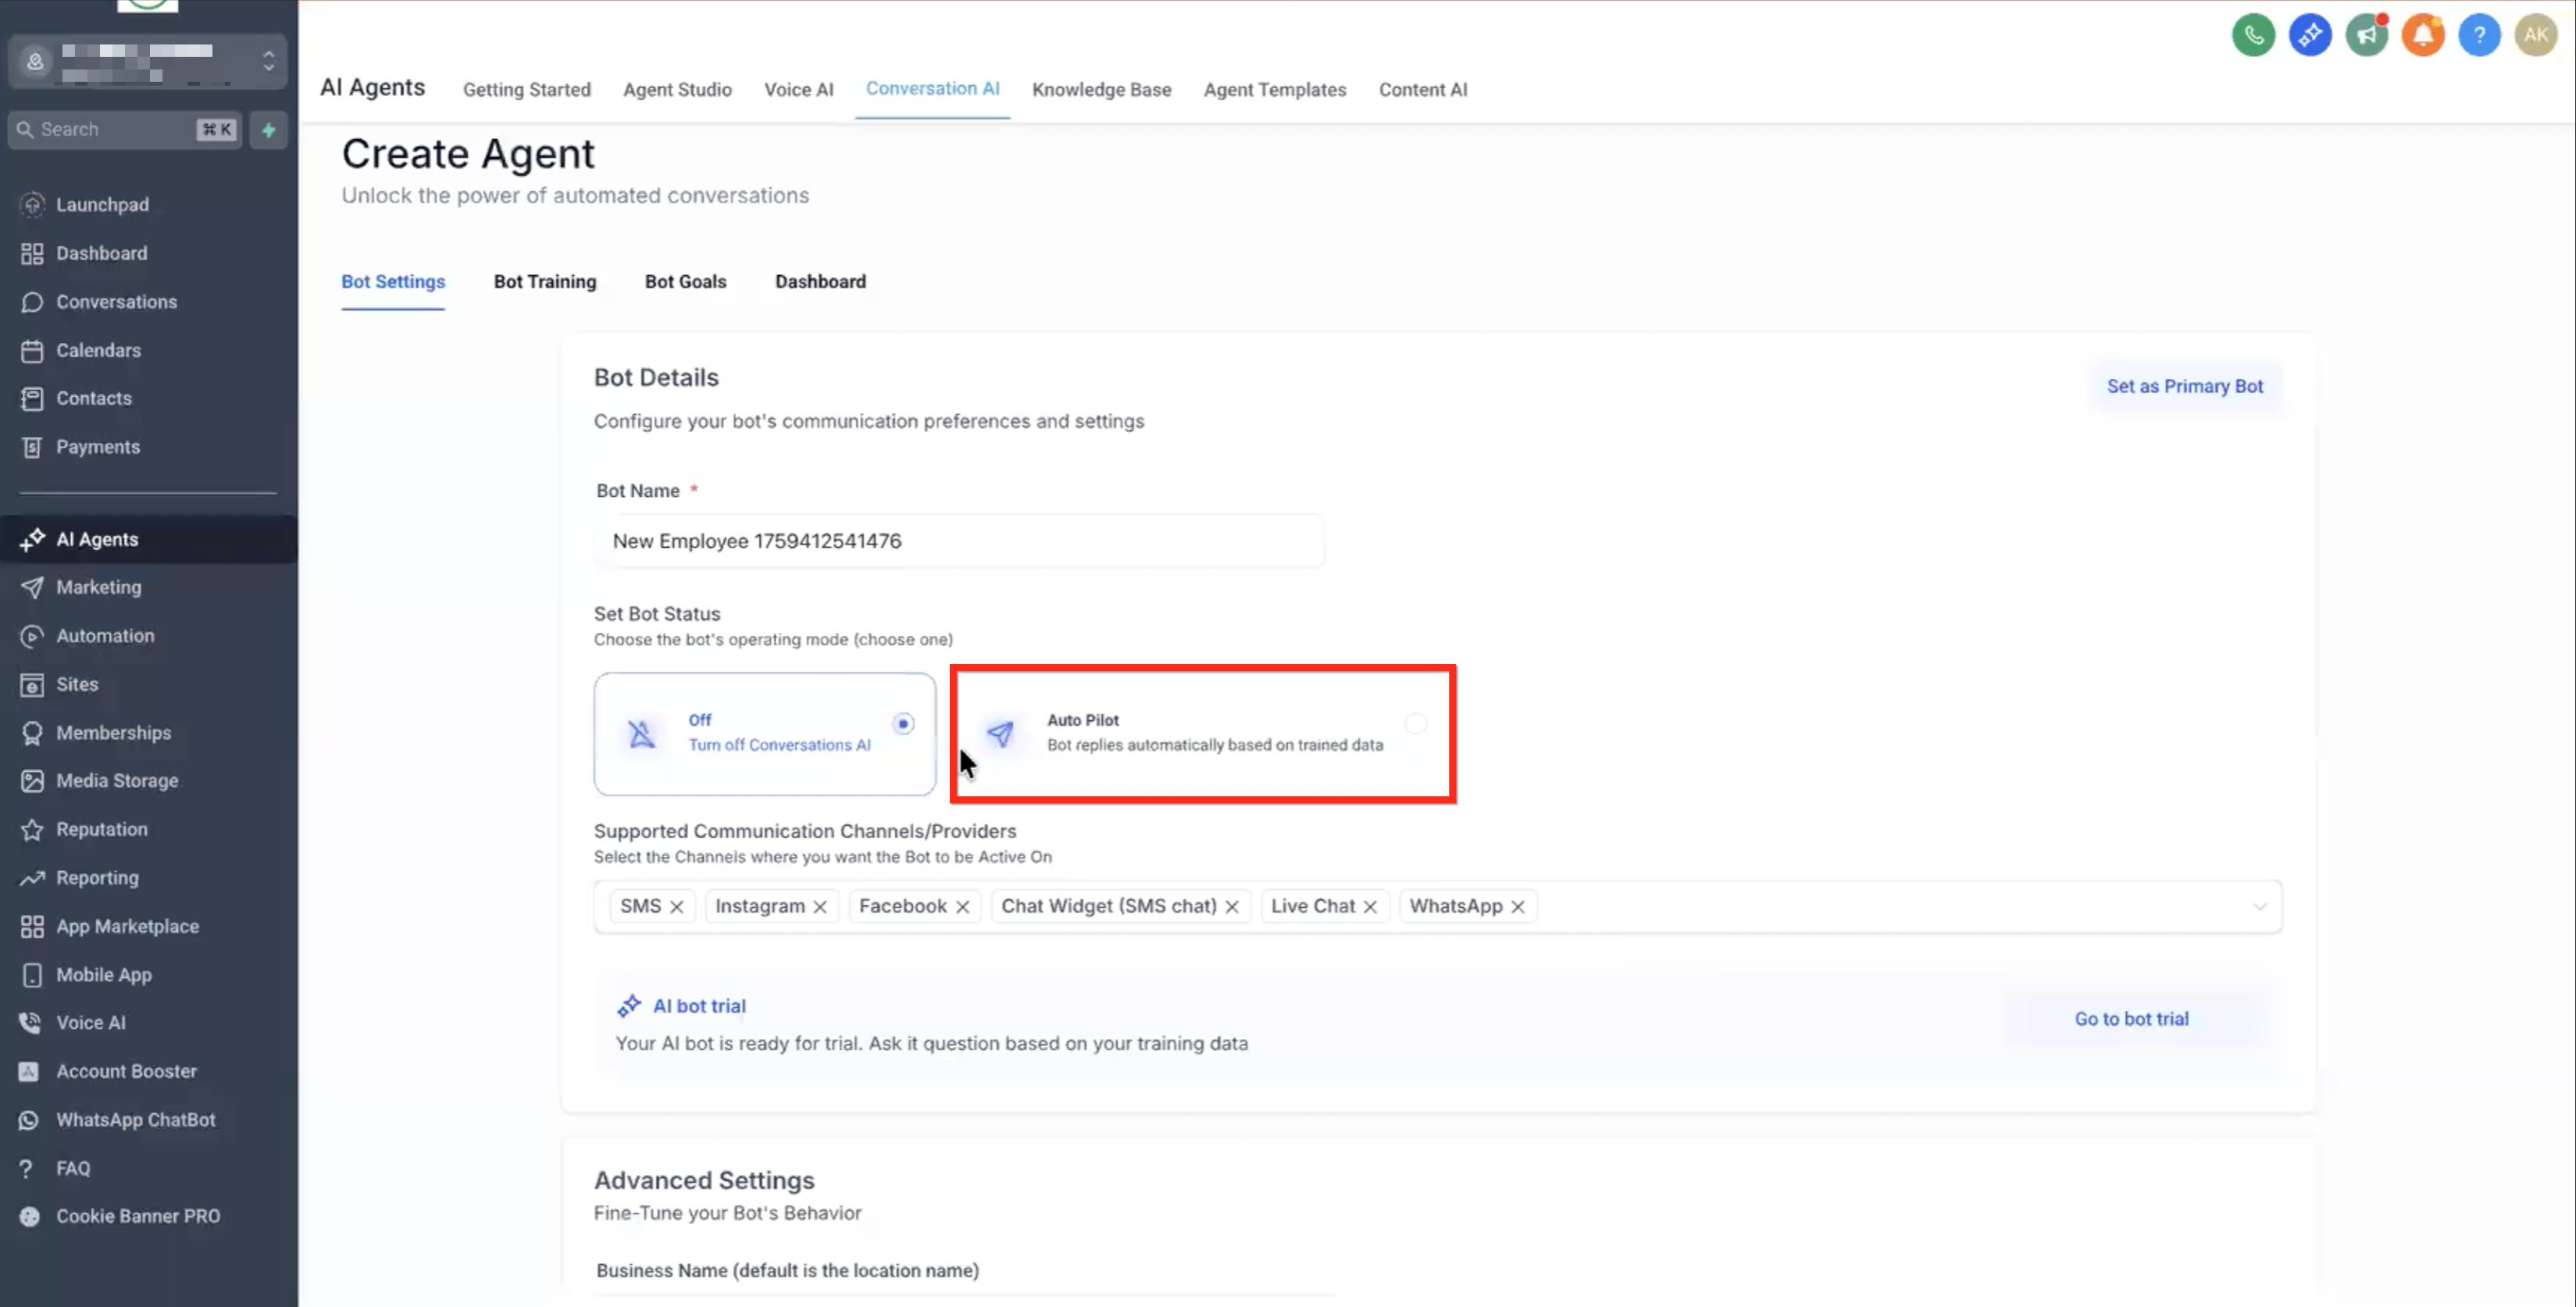Image resolution: width=2576 pixels, height=1307 pixels.
Task: Open AI Agents in the sidebar
Action: click(x=97, y=539)
